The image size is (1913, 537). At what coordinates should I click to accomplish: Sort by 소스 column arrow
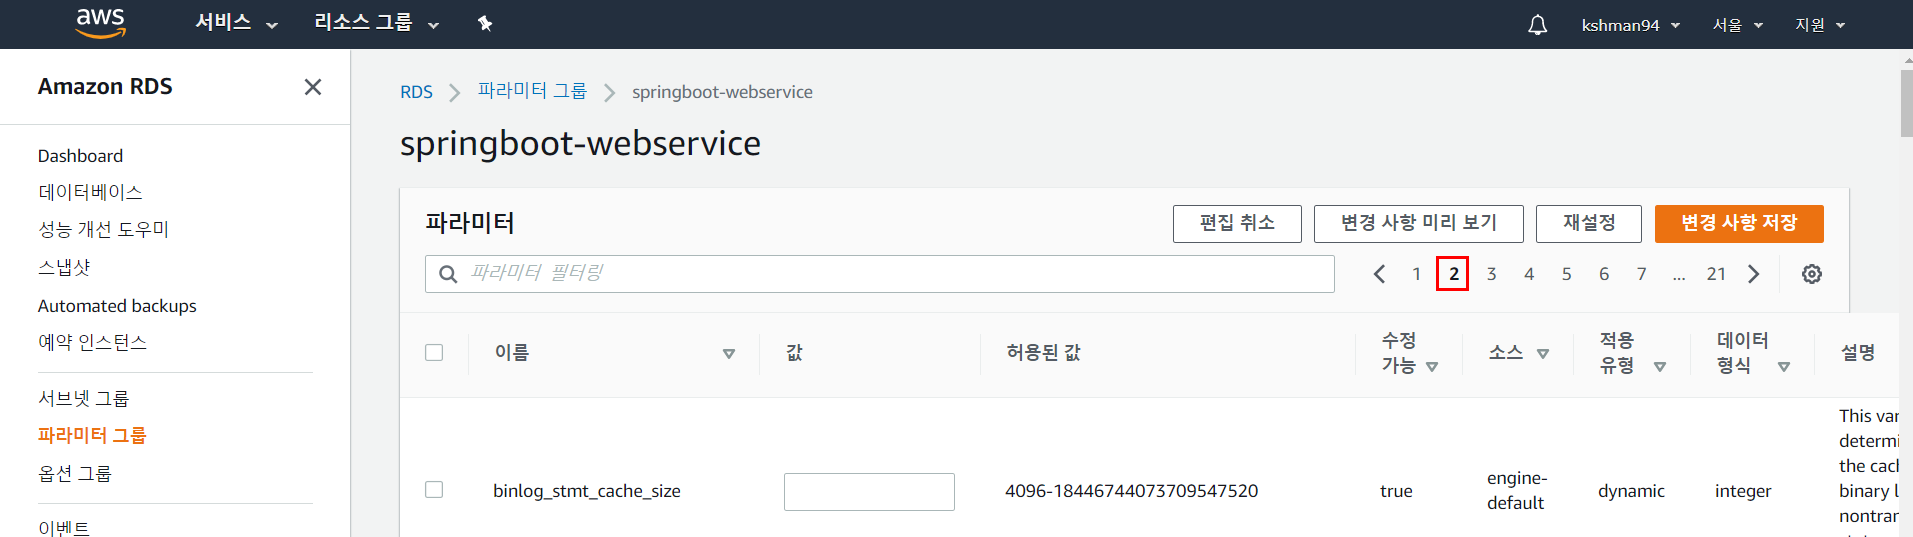(x=1543, y=353)
